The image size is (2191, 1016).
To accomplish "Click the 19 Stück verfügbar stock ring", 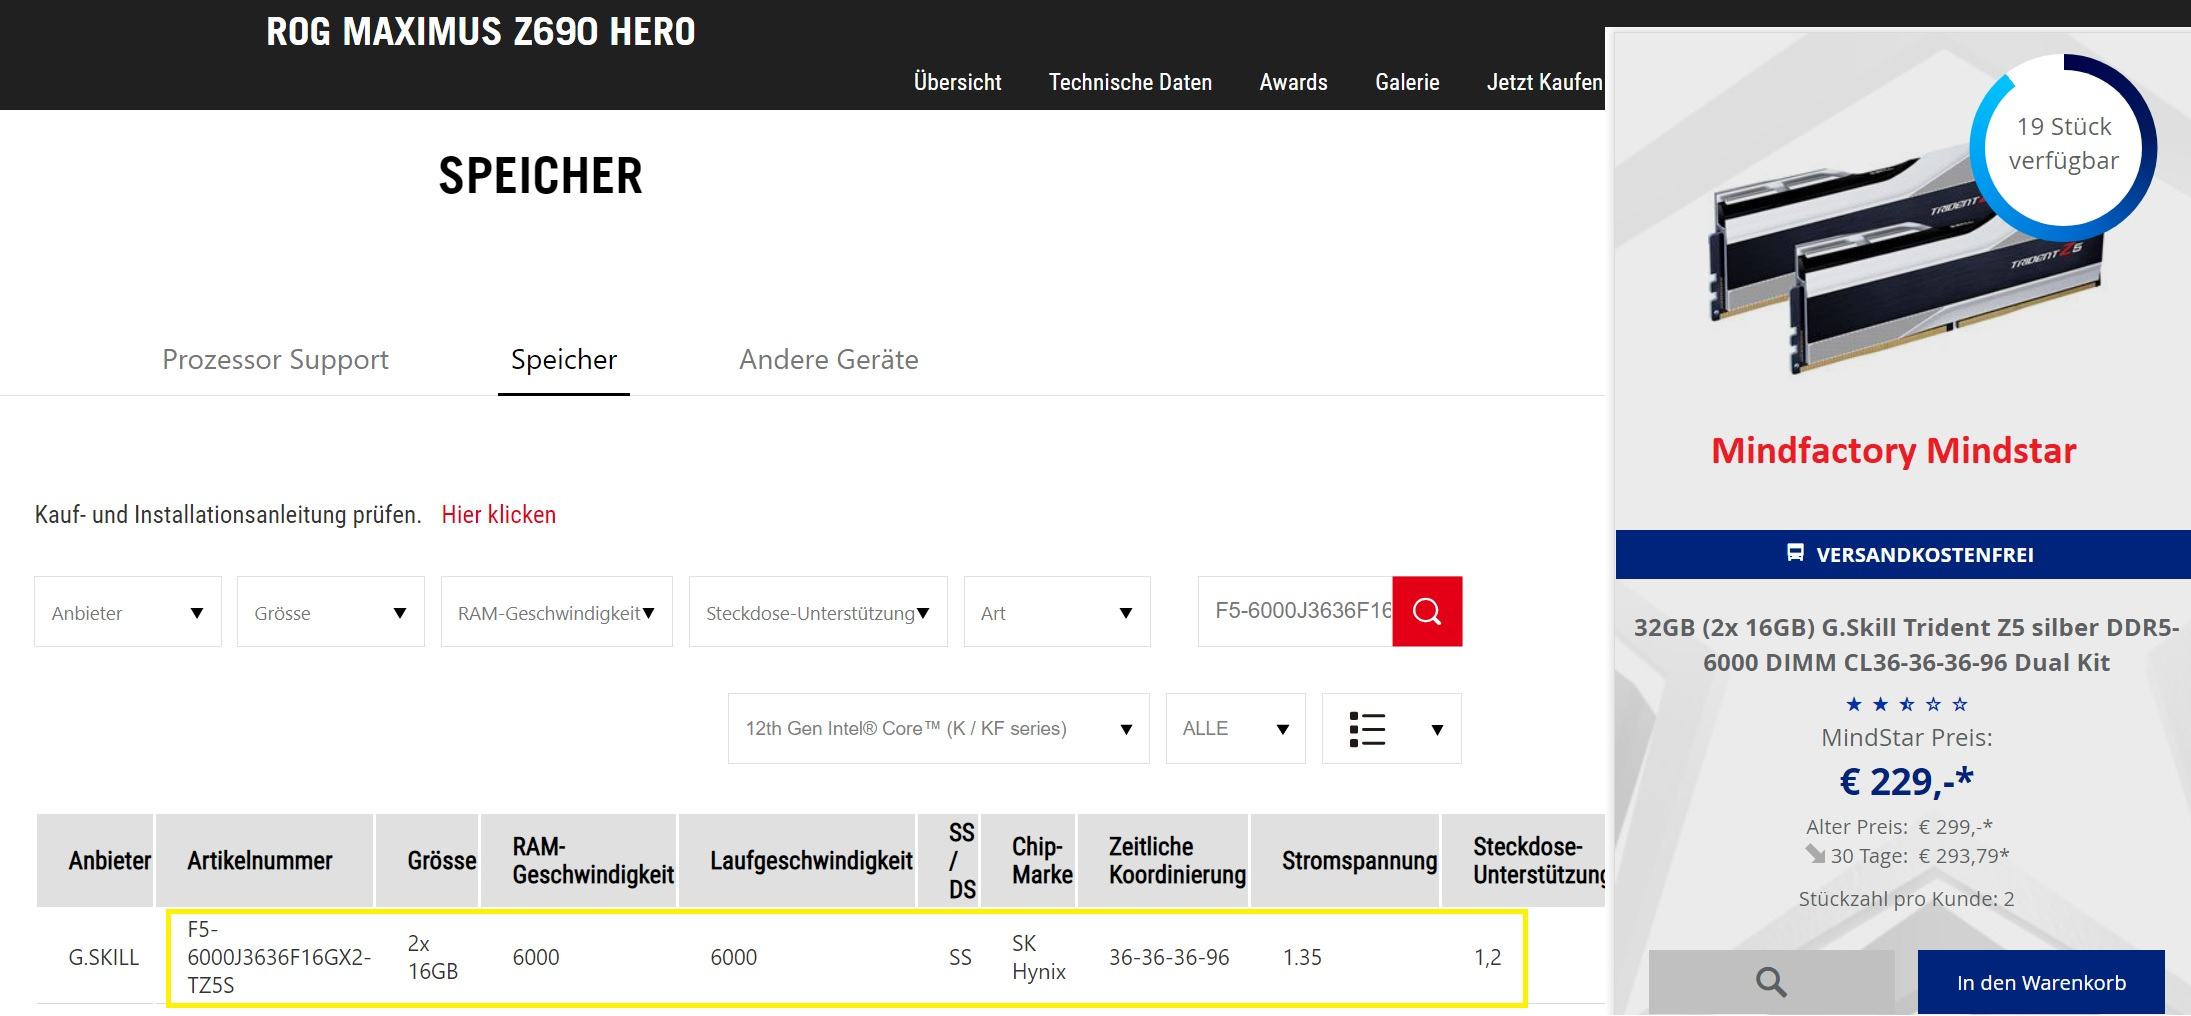I will (2063, 146).
